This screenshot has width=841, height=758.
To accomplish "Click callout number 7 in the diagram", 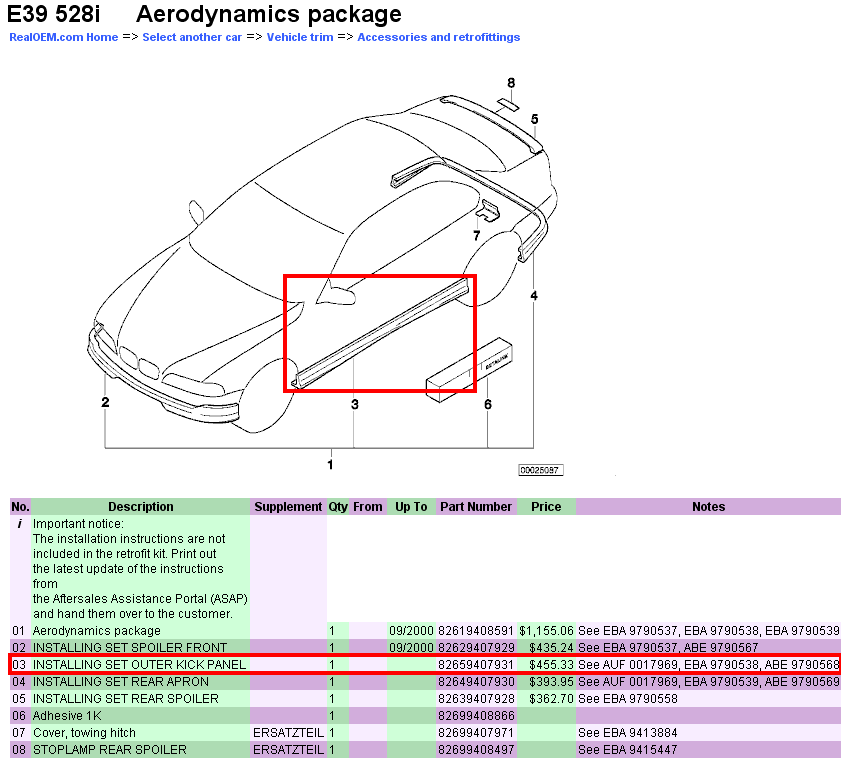I will 476,236.
